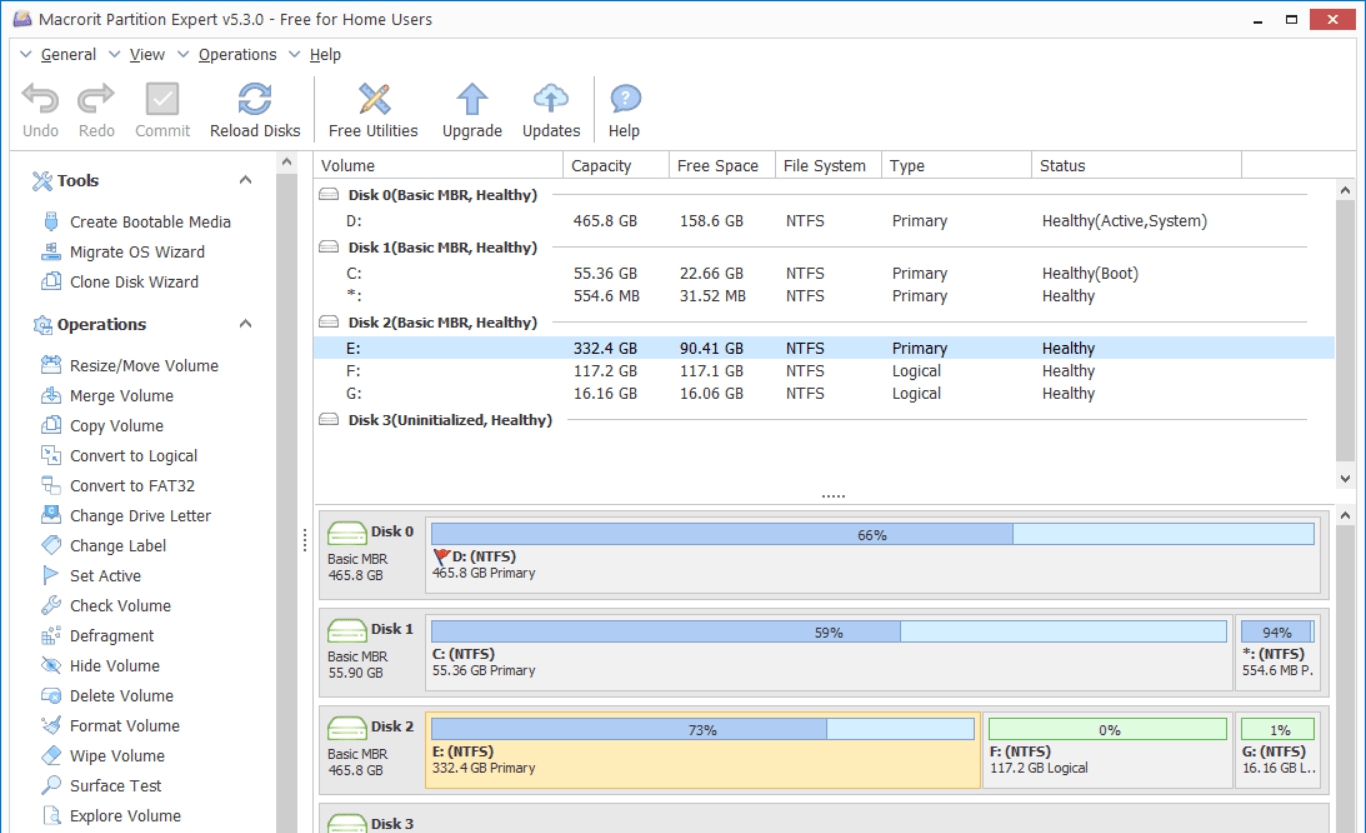Select the Reload Disks icon
Screen dimensions: 1366x833
[255, 100]
